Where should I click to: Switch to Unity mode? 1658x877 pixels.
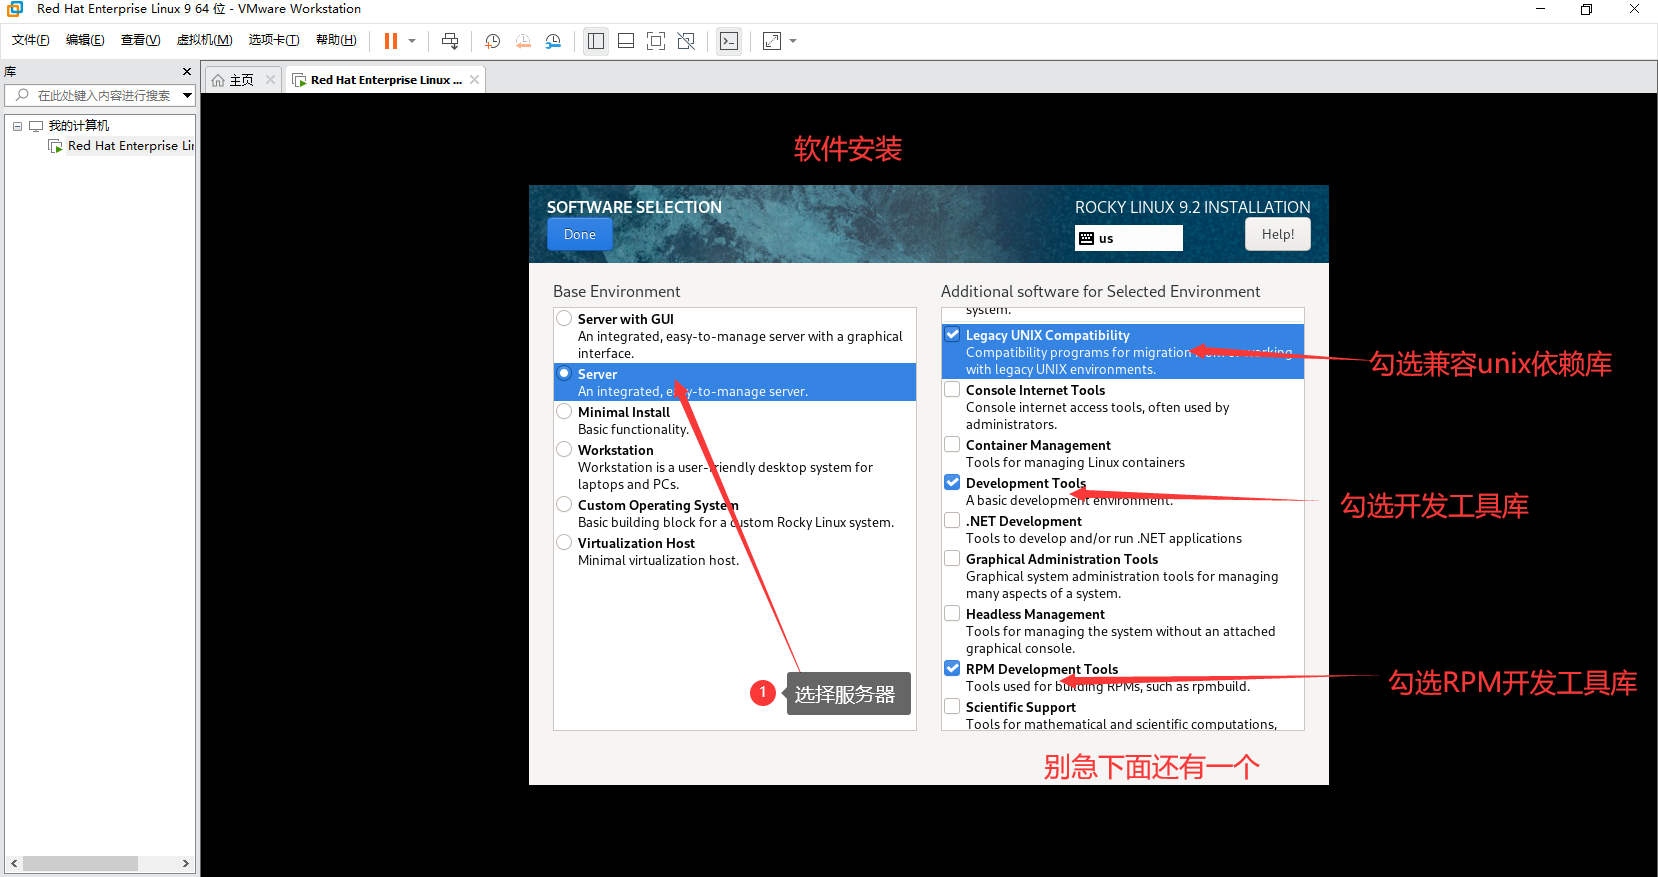coord(686,41)
